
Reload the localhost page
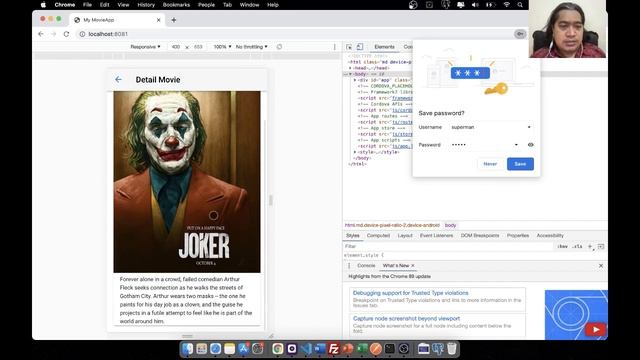pos(66,34)
